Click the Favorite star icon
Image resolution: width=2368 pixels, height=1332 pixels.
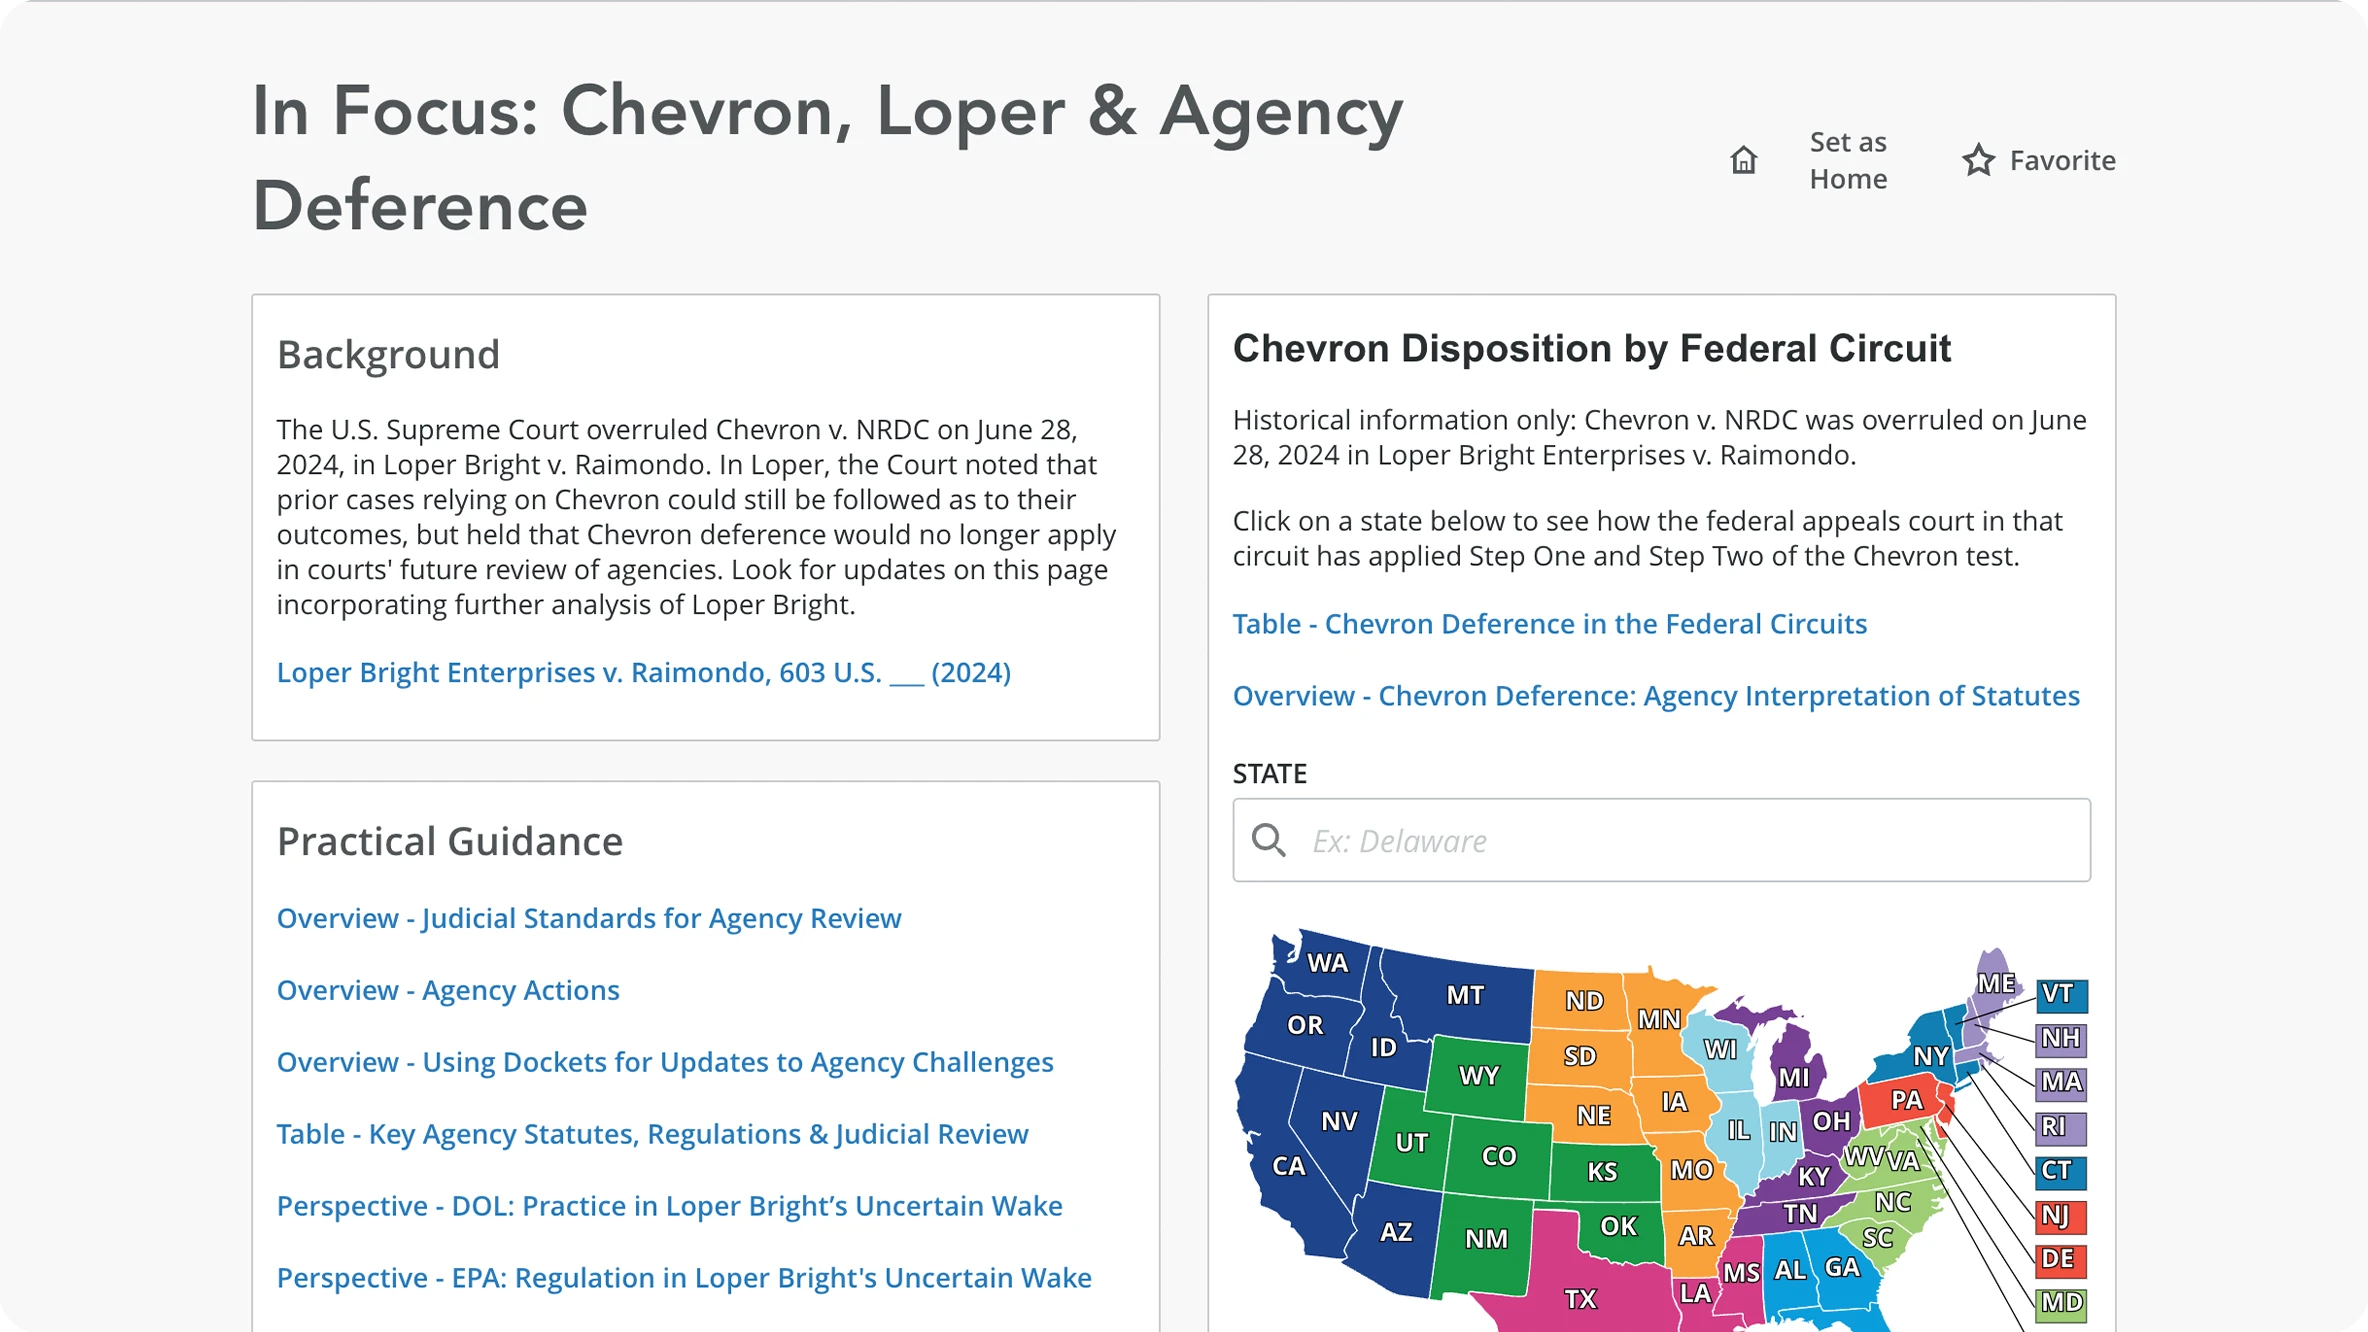click(x=1977, y=160)
